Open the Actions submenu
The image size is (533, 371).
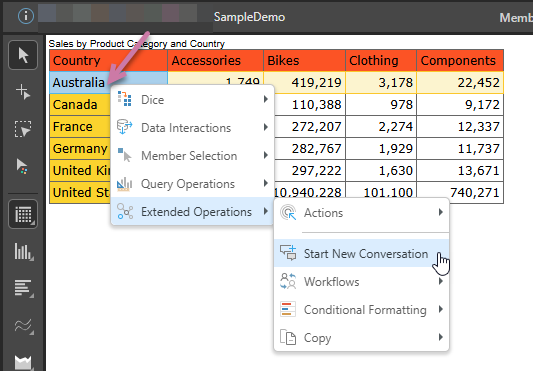tap(362, 213)
